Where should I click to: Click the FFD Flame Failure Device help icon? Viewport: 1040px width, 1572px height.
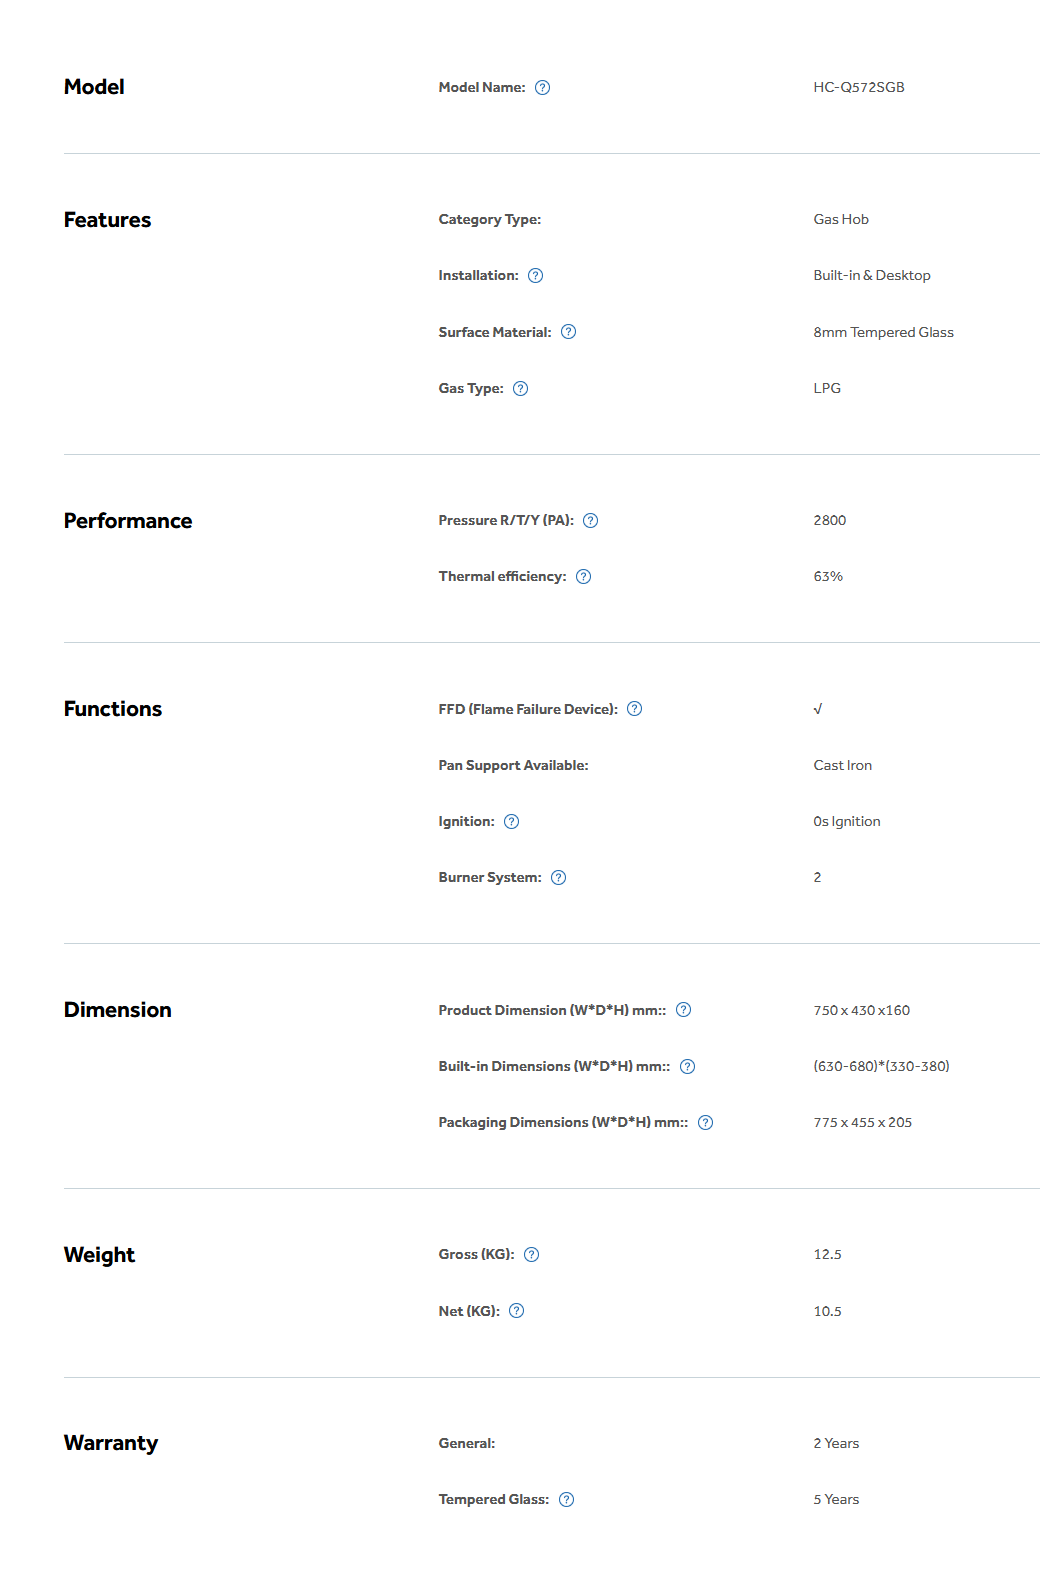point(635,709)
